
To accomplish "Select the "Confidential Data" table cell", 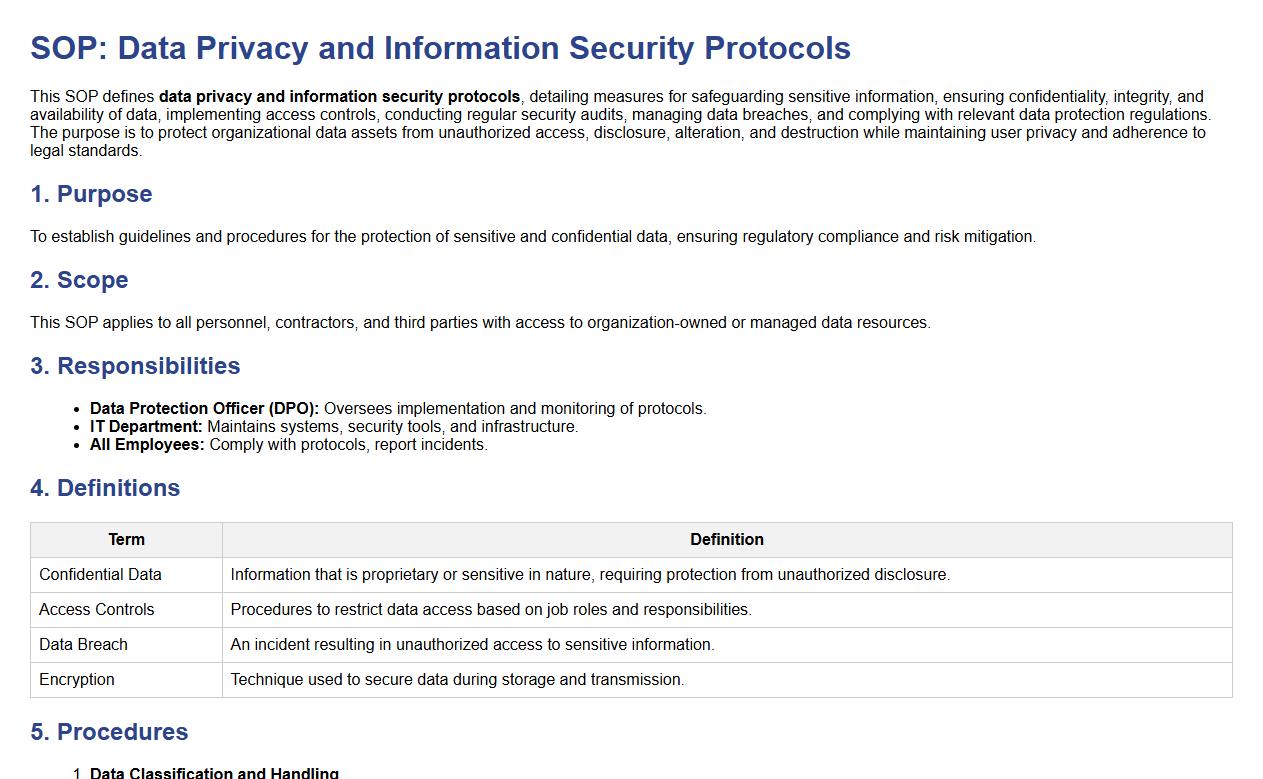I will click(x=100, y=575).
